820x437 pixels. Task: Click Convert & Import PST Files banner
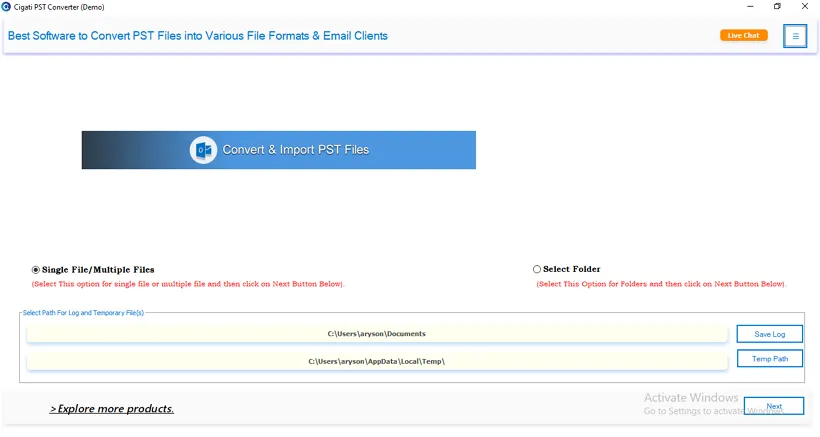point(279,150)
